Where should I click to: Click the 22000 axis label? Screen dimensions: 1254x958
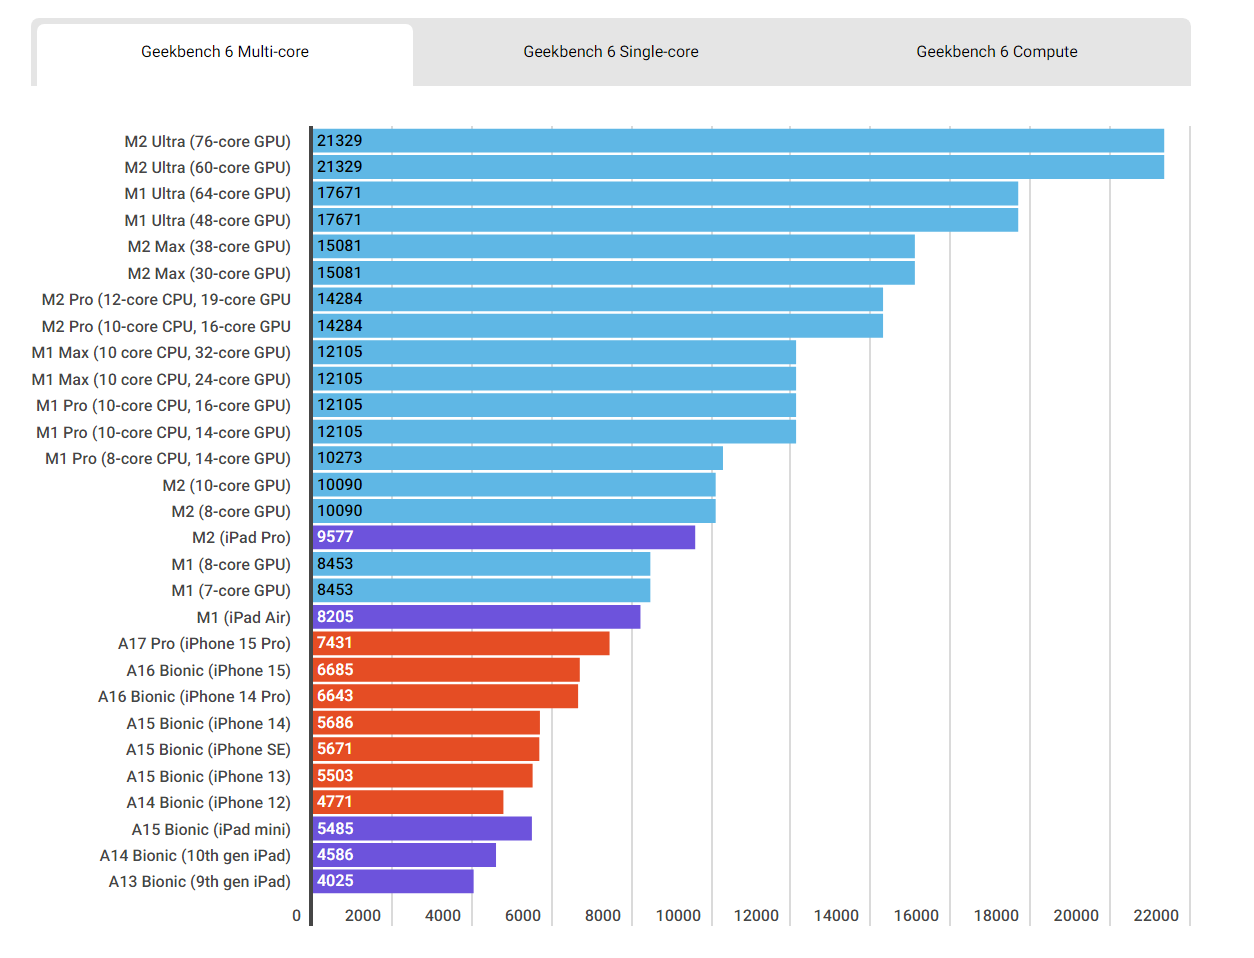click(x=1155, y=916)
